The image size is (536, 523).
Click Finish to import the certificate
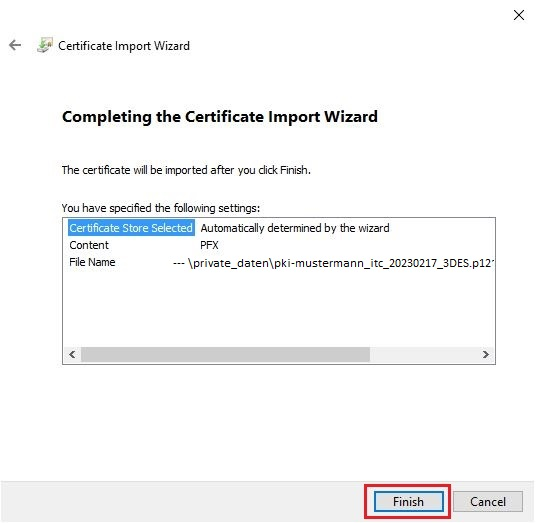click(x=408, y=501)
